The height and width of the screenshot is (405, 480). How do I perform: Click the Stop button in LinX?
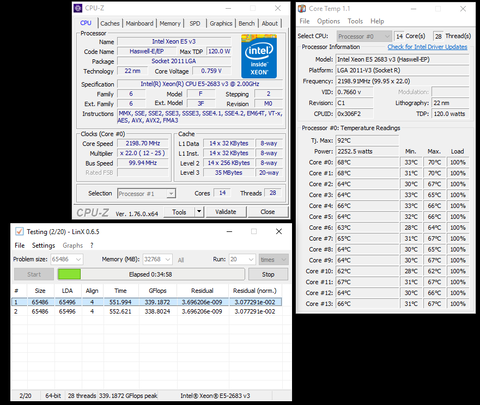click(268, 274)
